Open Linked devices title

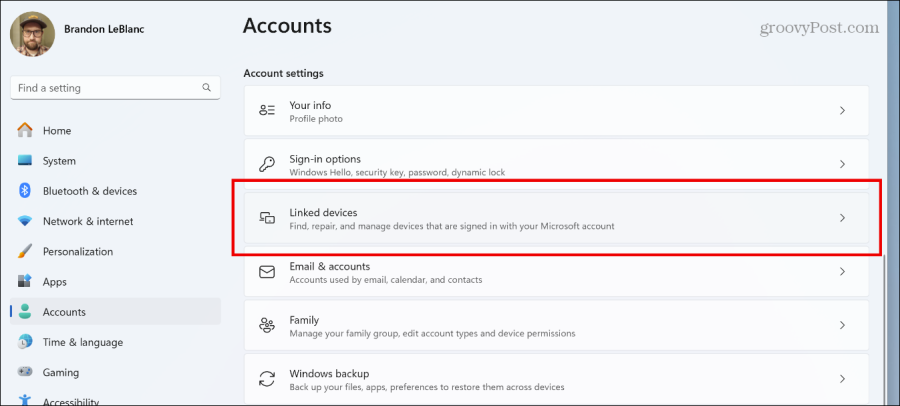pyautogui.click(x=323, y=212)
